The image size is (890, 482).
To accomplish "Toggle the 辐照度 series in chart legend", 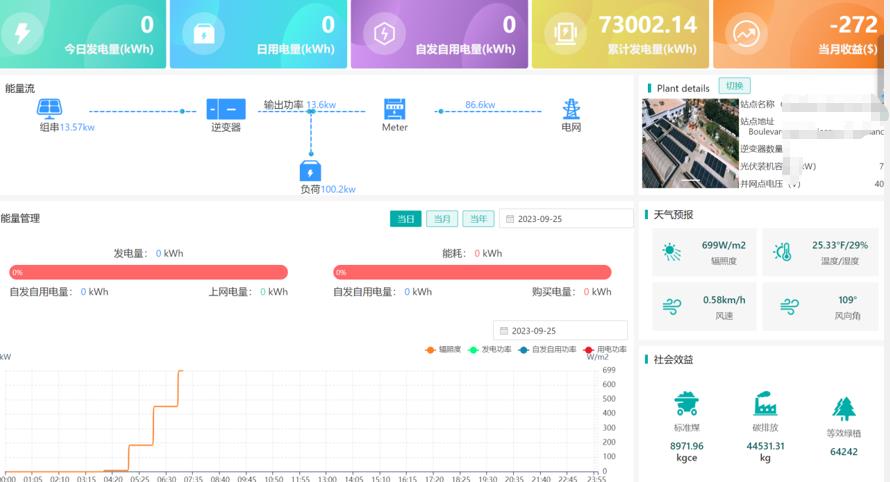I will click(443, 350).
